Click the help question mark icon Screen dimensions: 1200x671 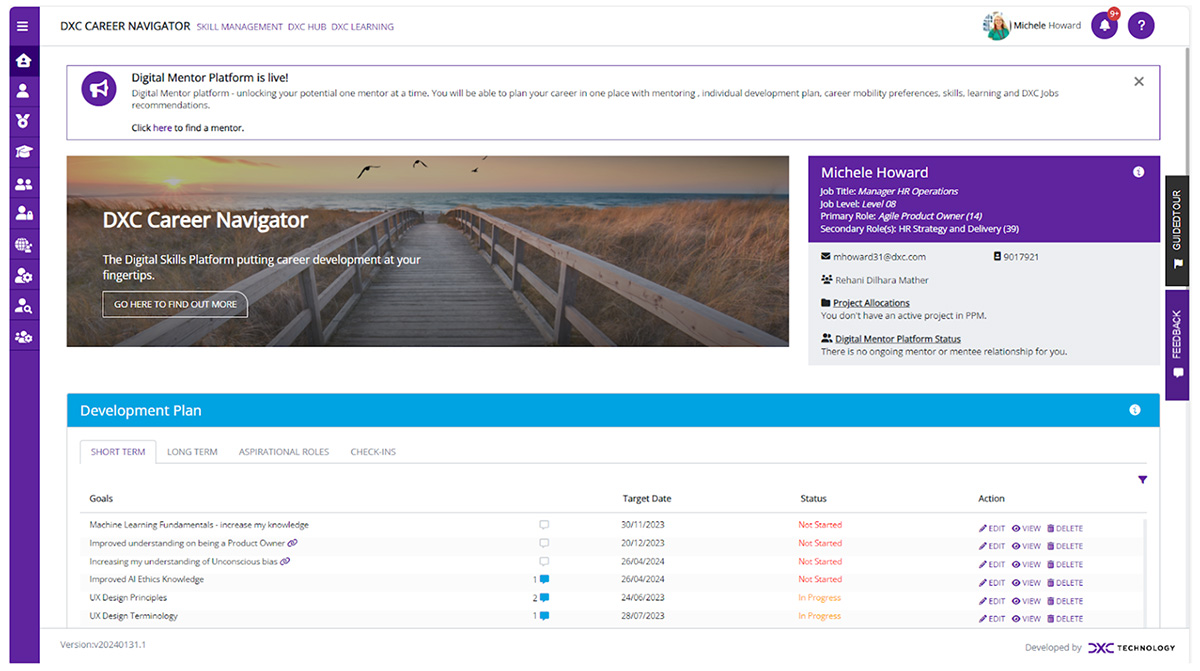1141,26
